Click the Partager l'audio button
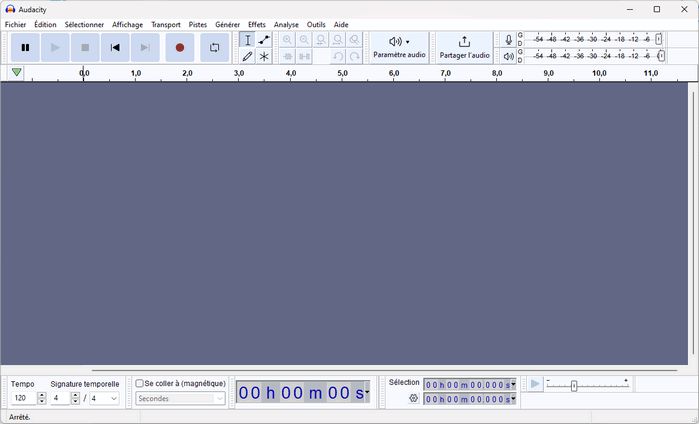 464,47
